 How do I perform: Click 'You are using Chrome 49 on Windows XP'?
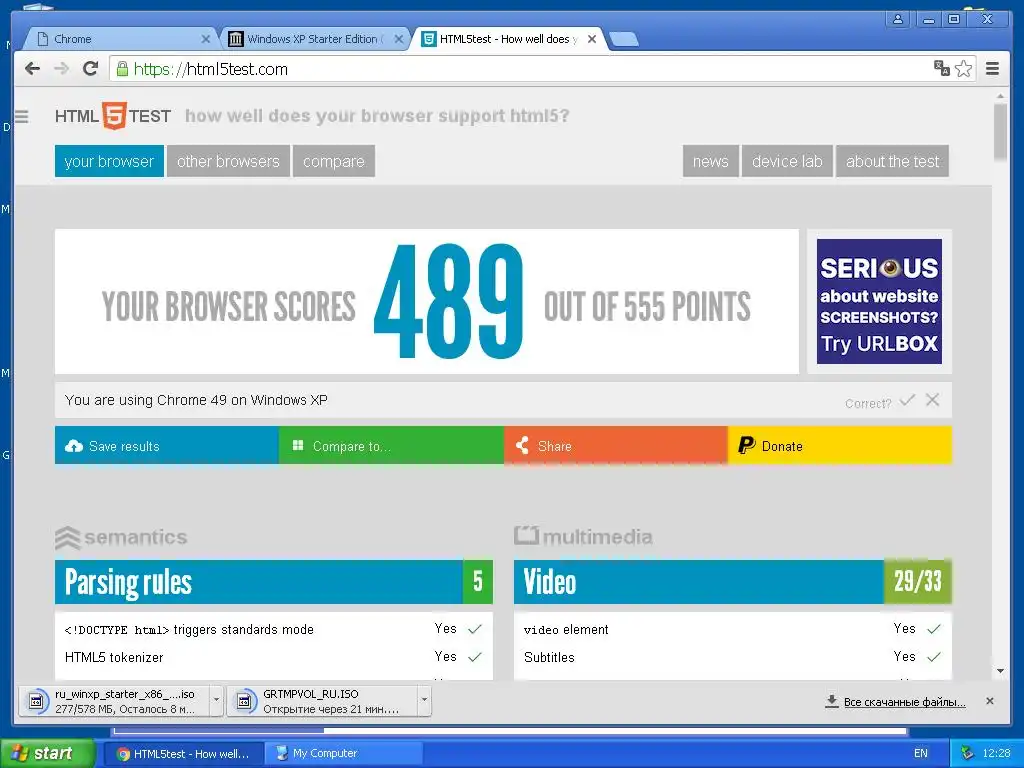196,400
